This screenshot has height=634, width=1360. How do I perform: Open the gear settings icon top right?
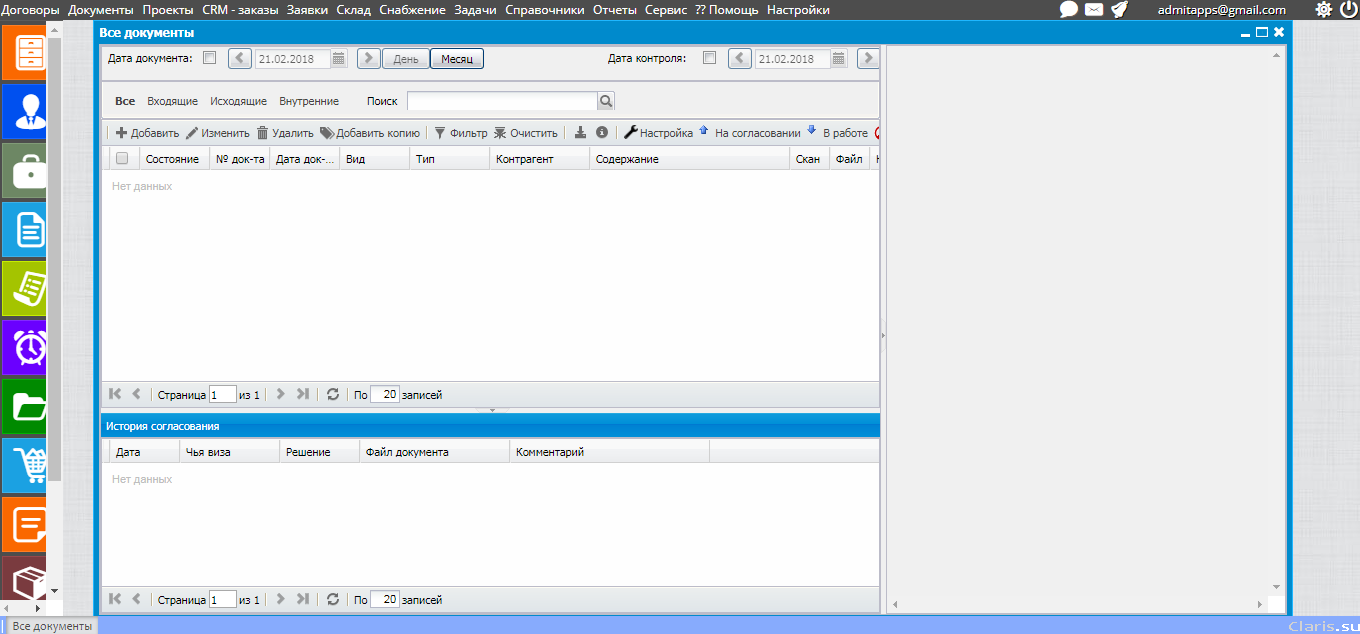1323,9
